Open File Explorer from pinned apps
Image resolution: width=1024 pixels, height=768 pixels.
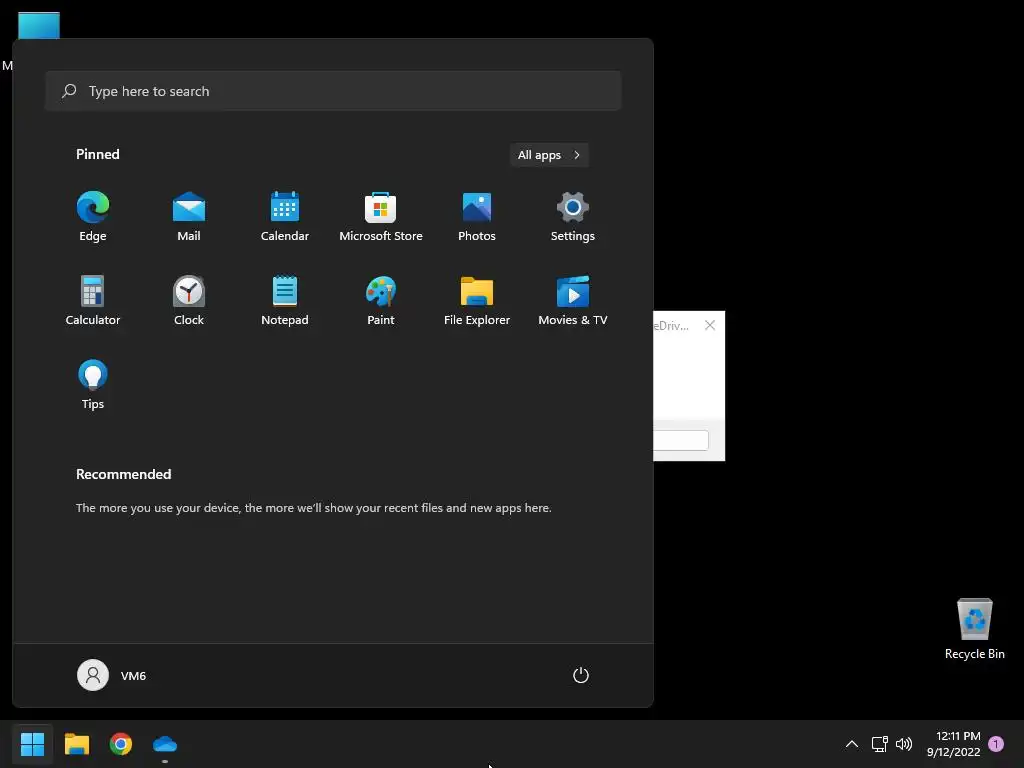point(477,300)
